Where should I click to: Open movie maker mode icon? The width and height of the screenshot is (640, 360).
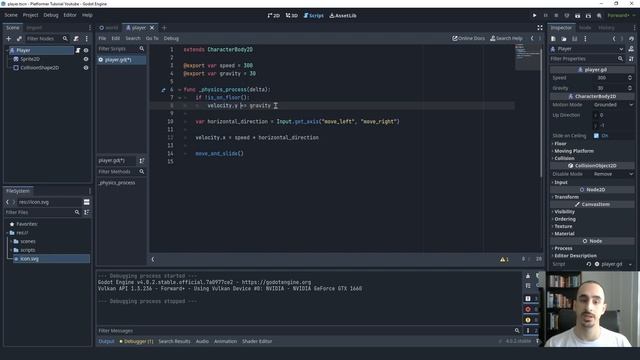[x=599, y=16]
